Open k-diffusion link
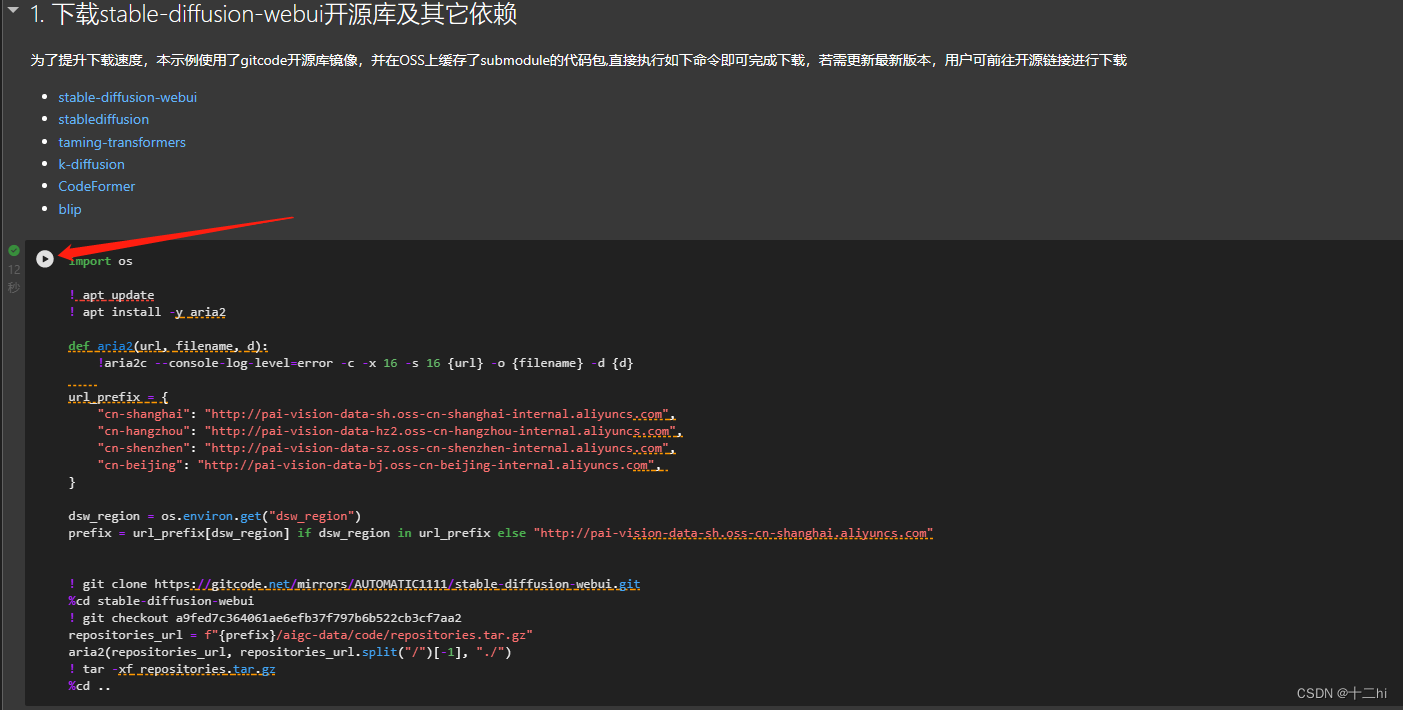Viewport: 1403px width, 710px height. [x=91, y=164]
